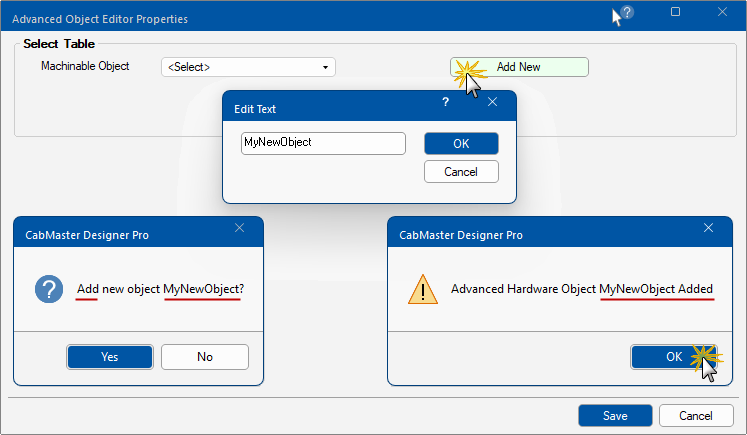Image resolution: width=747 pixels, height=435 pixels.
Task: Cancel the Advanced Object Editor Properties window
Action: 696,416
